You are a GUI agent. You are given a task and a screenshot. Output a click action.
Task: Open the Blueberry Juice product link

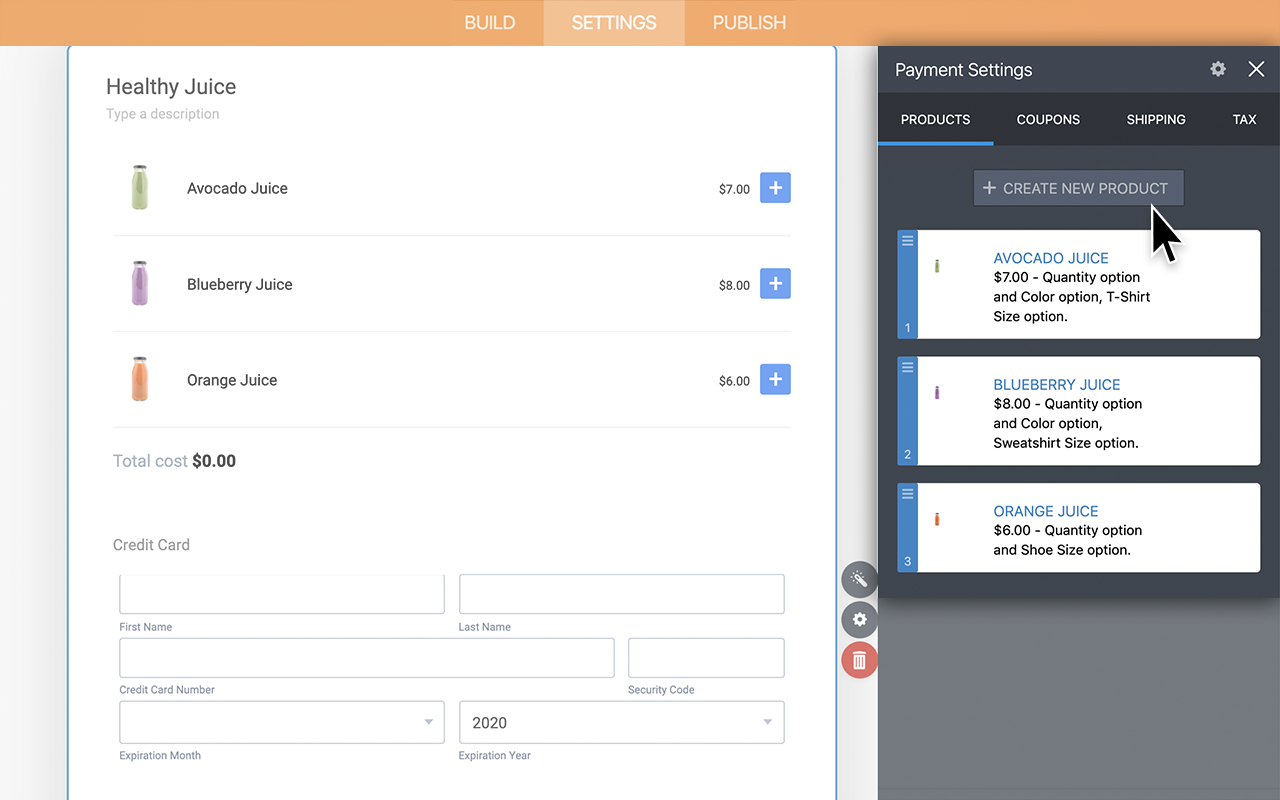(1056, 384)
